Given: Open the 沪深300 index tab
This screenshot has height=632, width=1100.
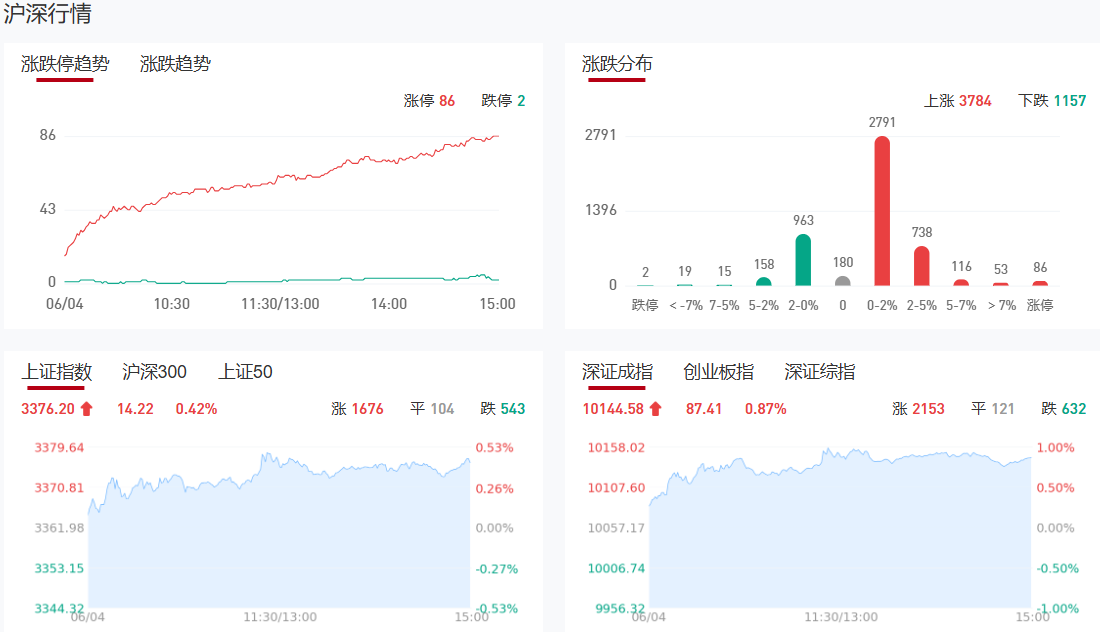Looking at the screenshot, I should [x=154, y=372].
